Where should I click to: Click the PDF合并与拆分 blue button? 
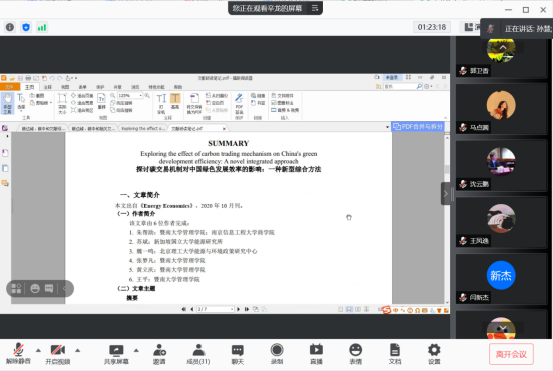pyautogui.click(x=418, y=126)
